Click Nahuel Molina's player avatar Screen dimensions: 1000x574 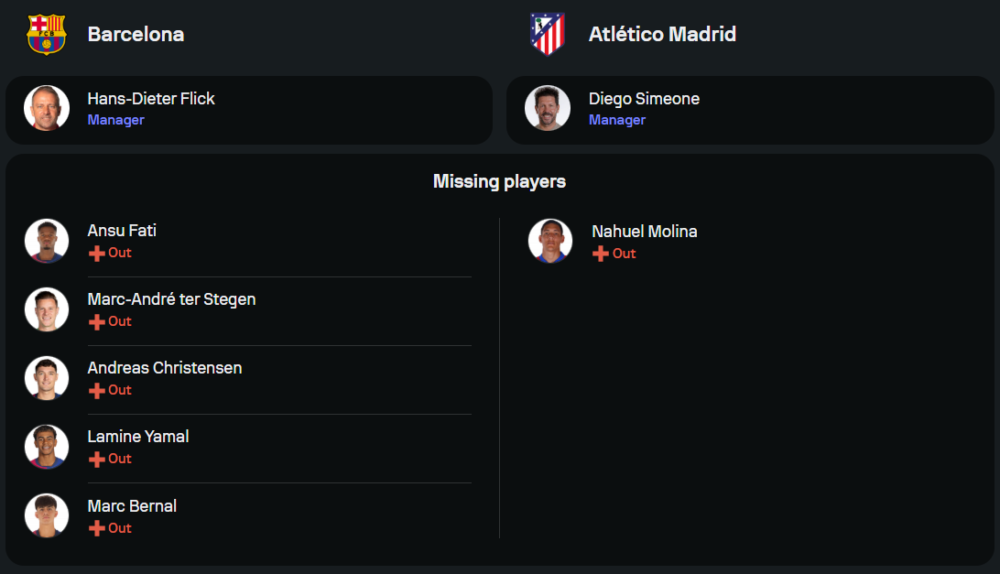click(551, 241)
